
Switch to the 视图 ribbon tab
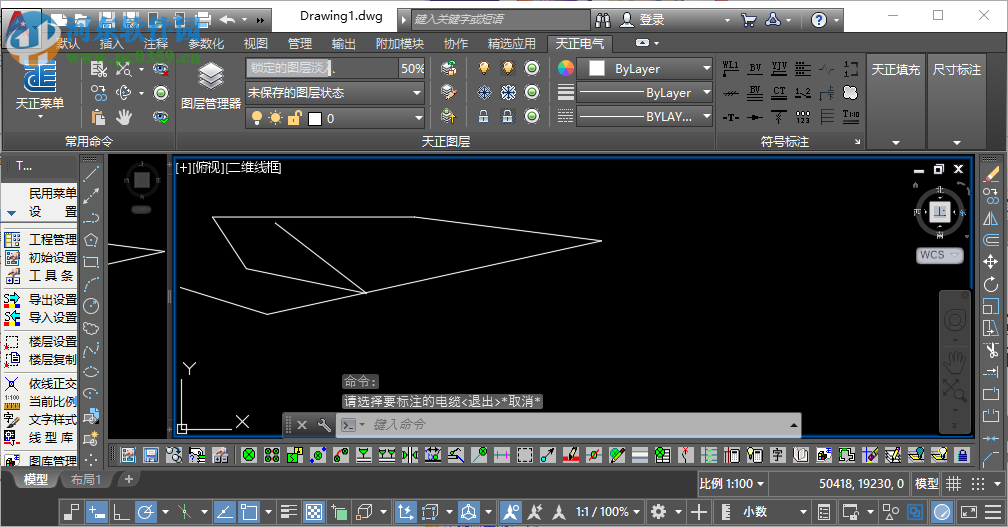click(x=256, y=44)
